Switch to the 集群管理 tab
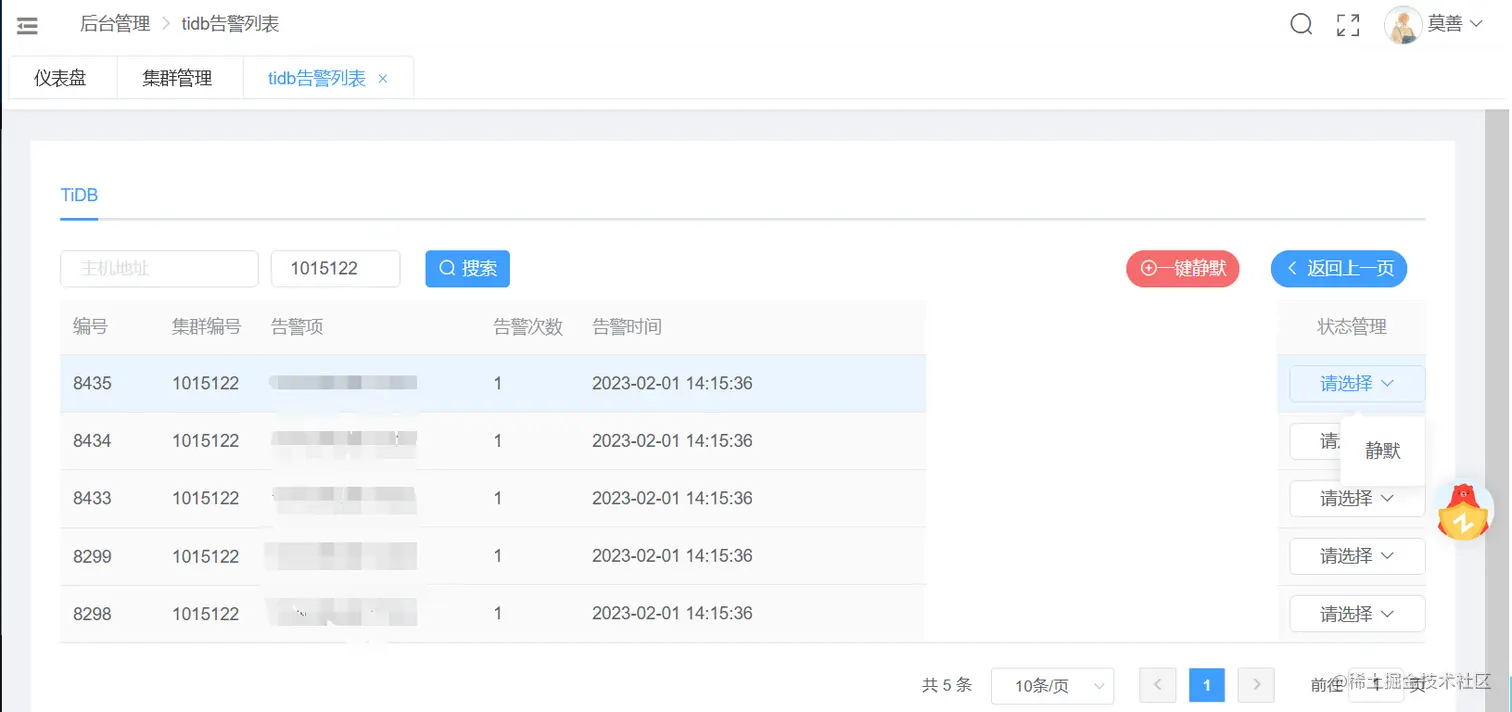1512x712 pixels. point(179,77)
